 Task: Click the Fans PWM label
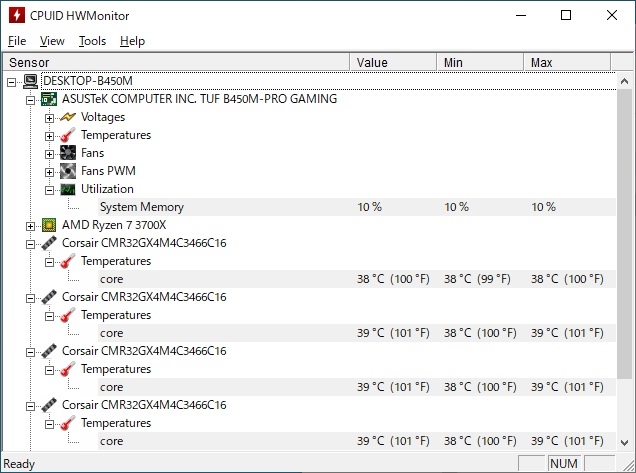coord(108,171)
